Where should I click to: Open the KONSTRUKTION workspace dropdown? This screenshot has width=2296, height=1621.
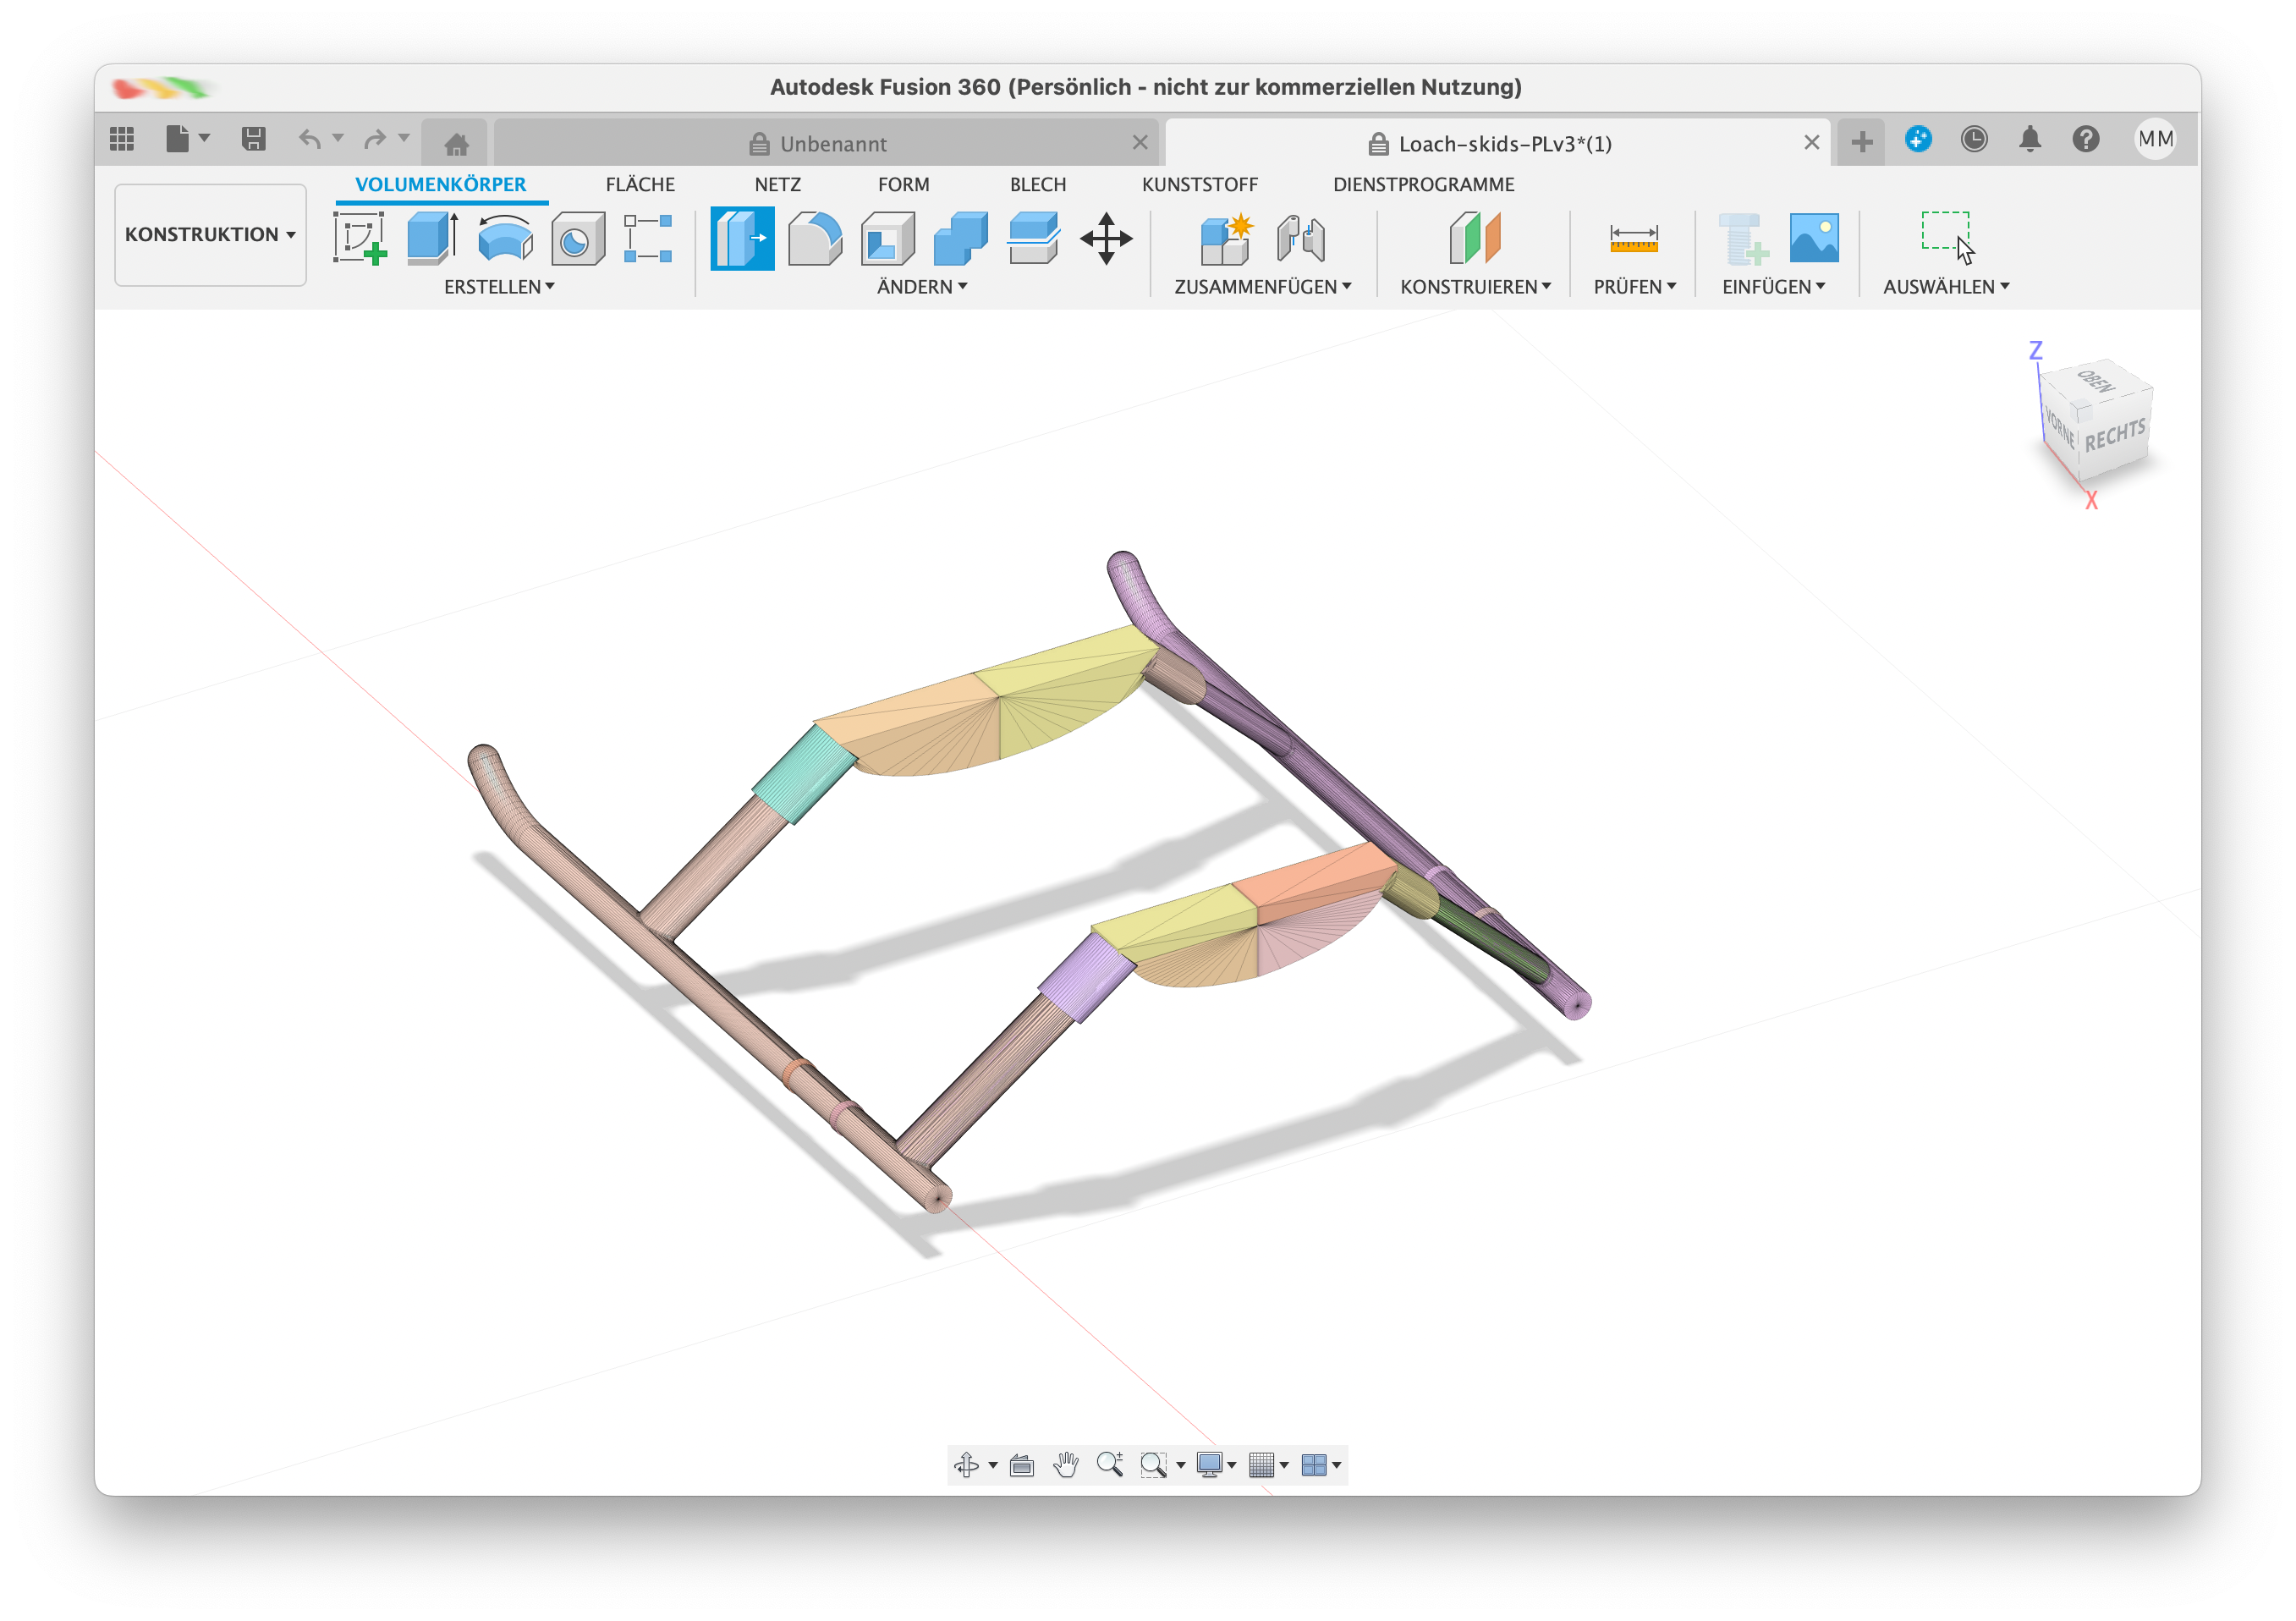[x=210, y=235]
